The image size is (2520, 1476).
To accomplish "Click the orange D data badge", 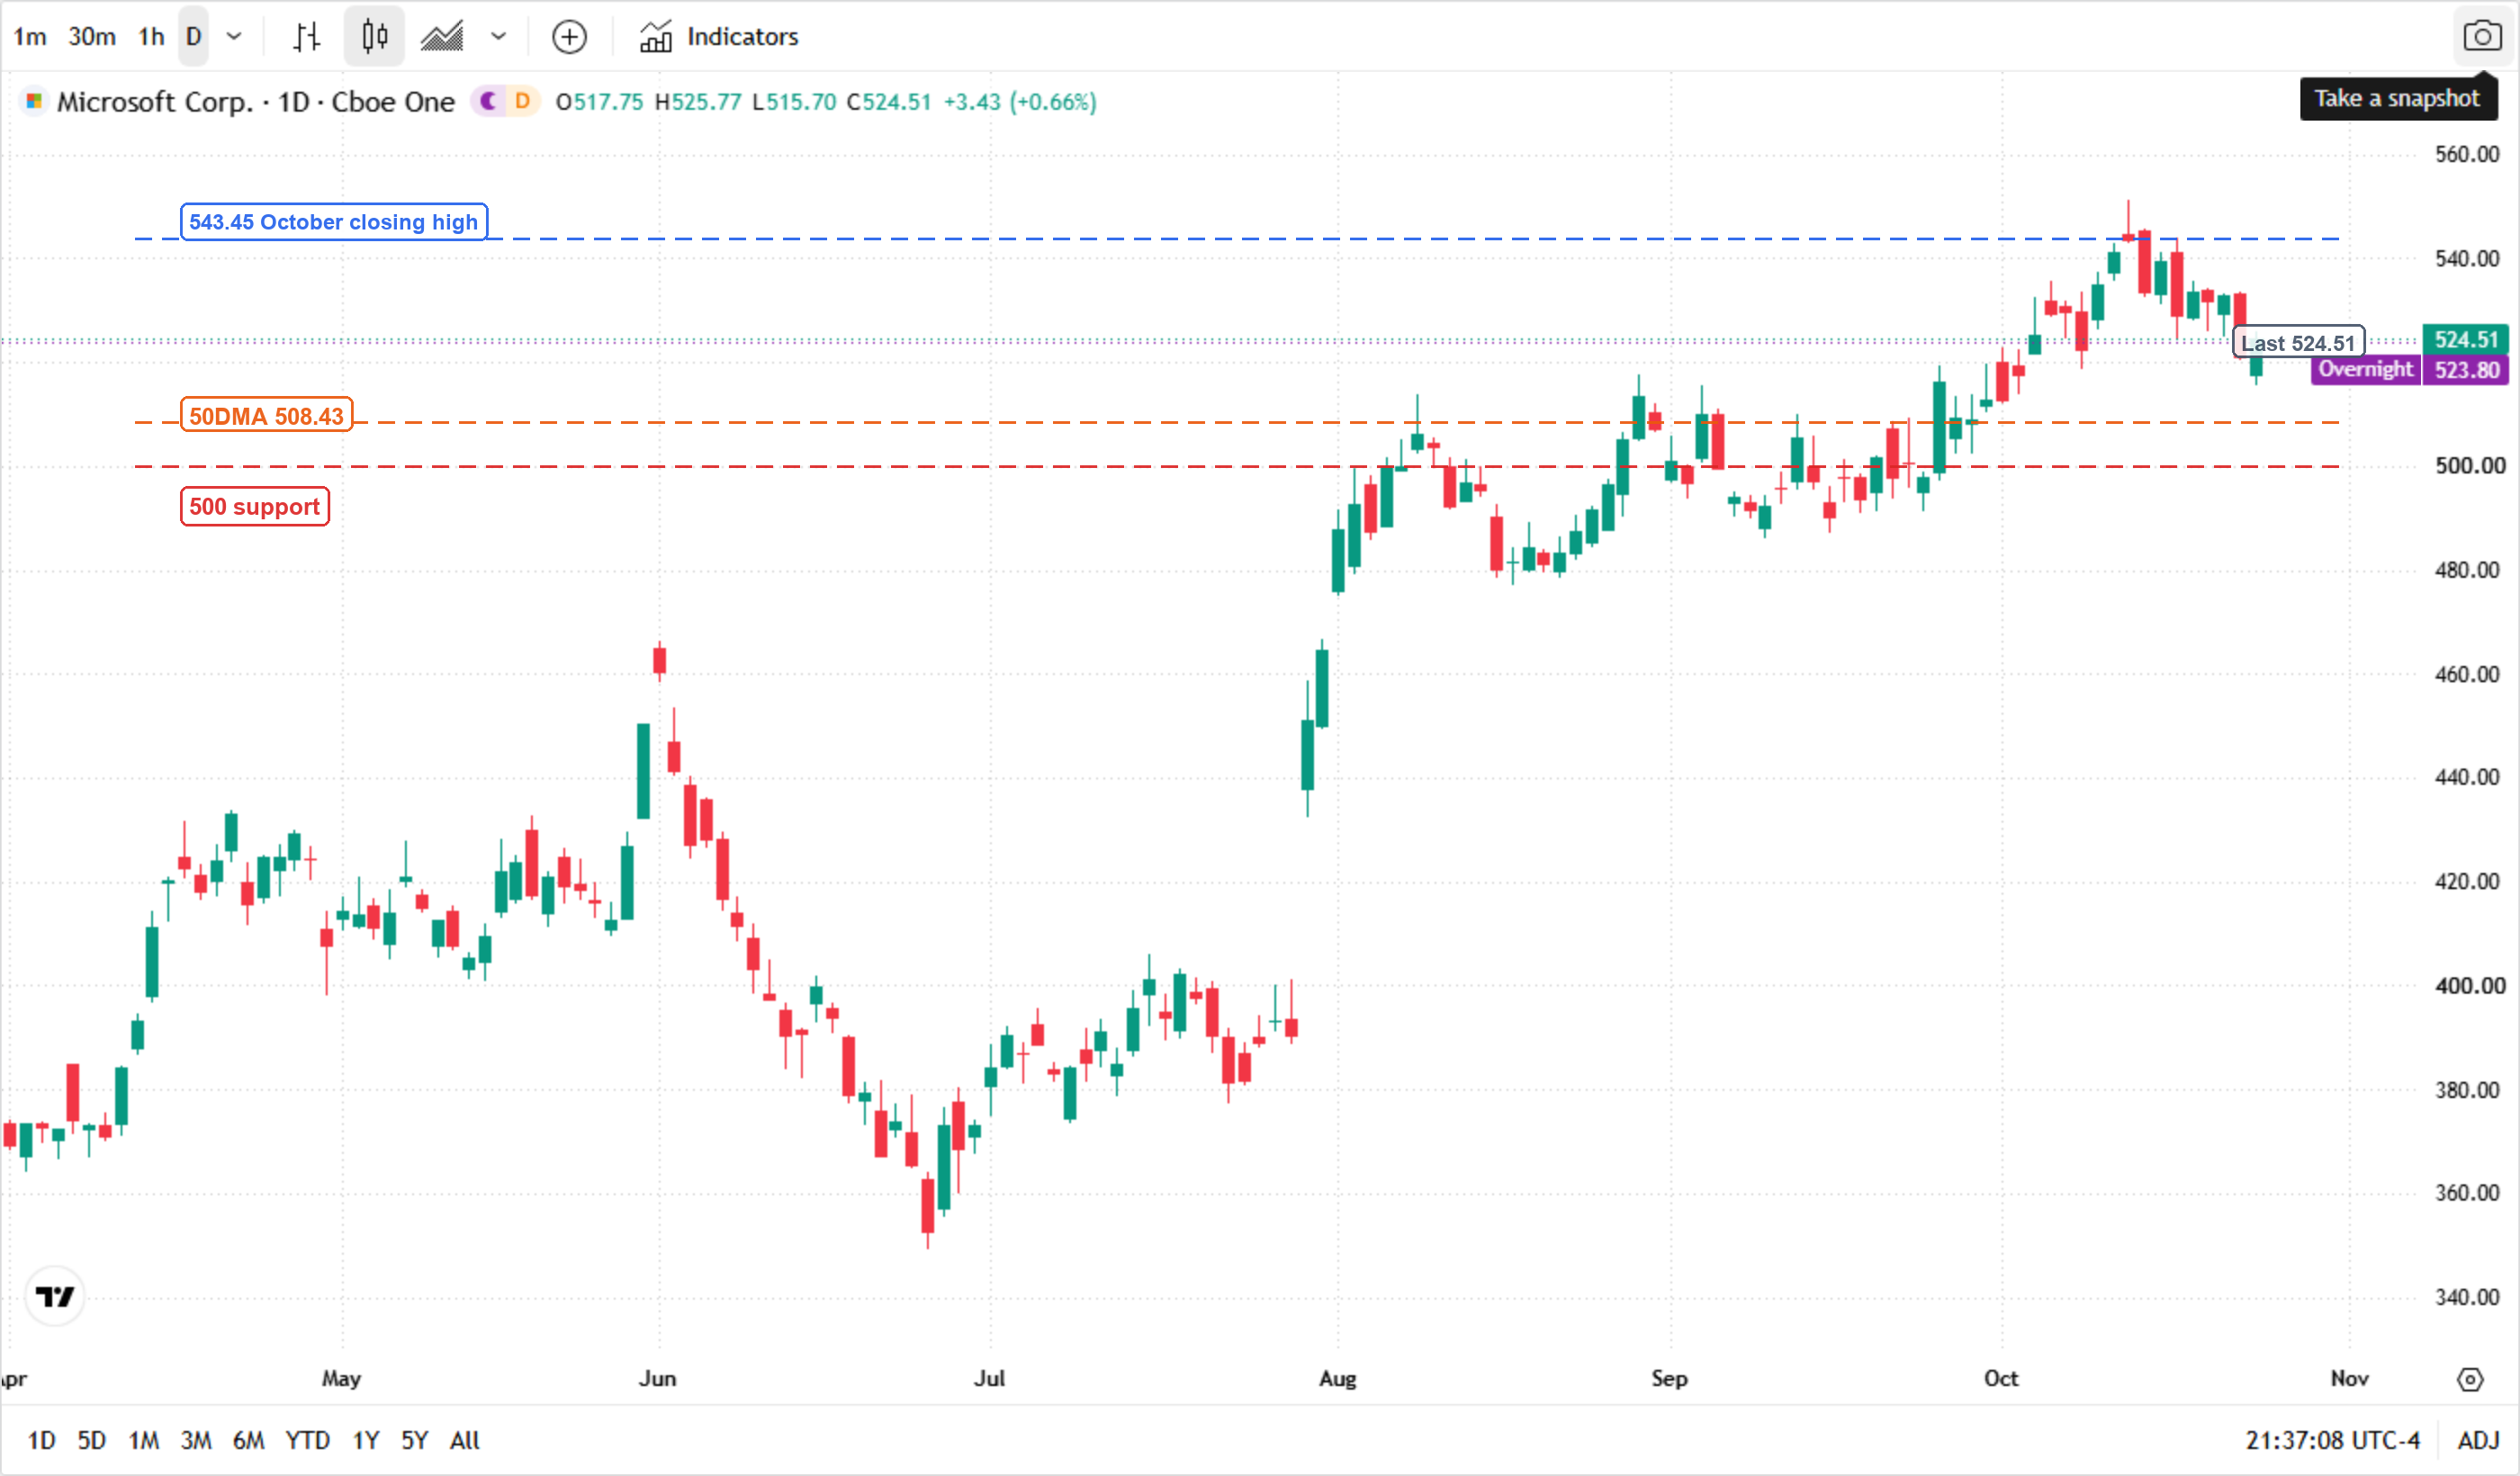I will coord(522,101).
